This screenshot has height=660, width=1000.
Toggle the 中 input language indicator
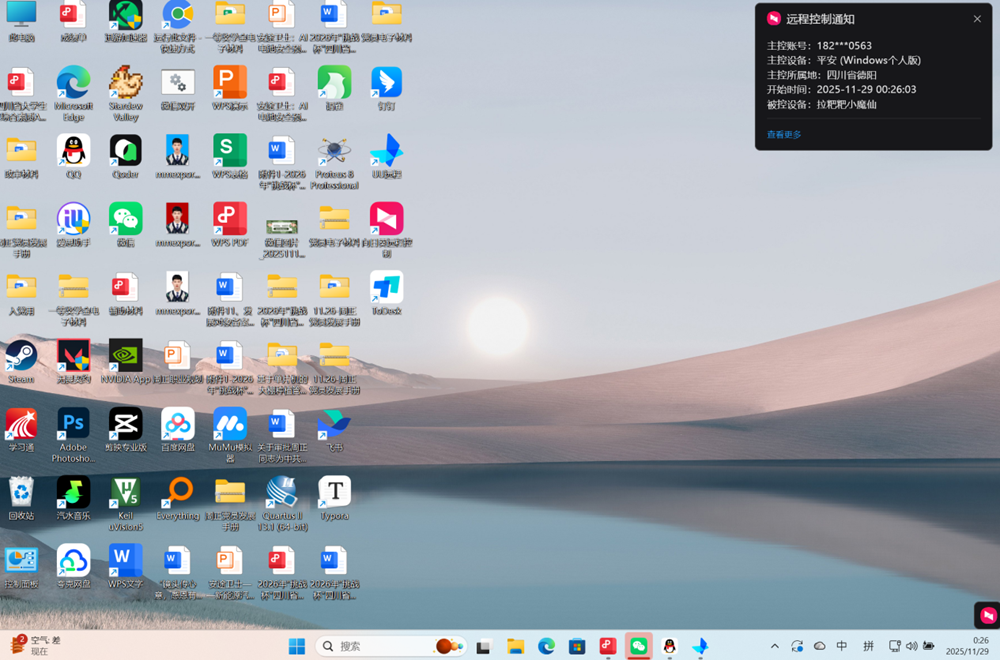[x=842, y=646]
